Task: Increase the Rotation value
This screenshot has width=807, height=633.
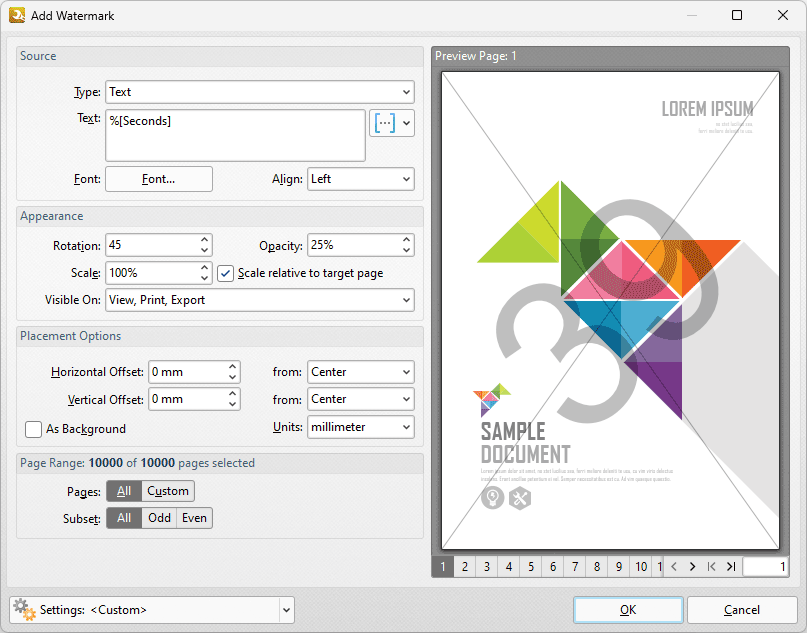Action: (204, 240)
